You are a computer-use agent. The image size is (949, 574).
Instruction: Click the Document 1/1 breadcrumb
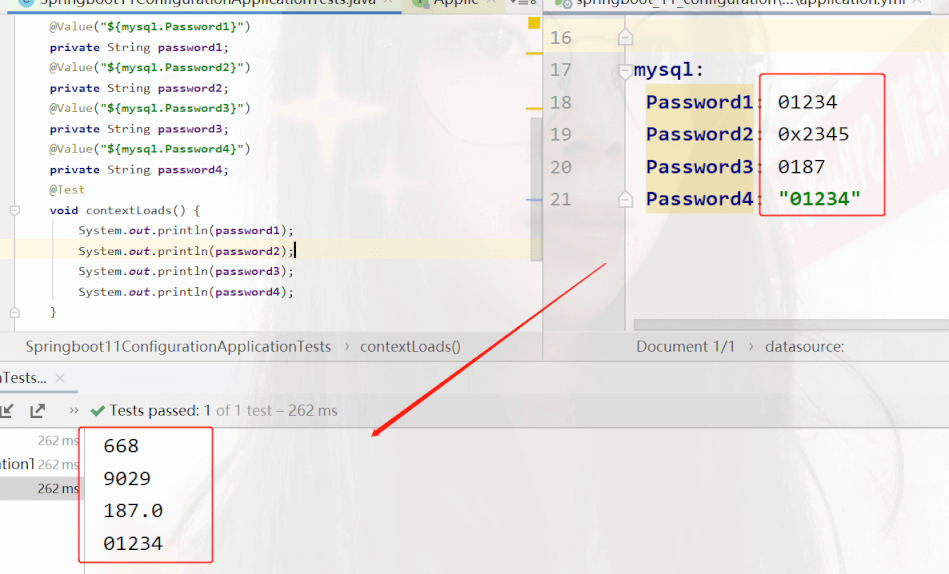pos(685,346)
